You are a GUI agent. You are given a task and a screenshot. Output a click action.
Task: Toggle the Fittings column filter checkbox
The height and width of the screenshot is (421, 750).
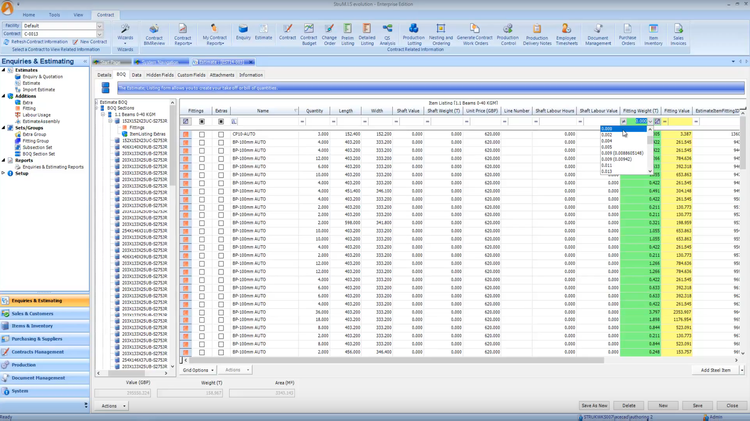[202, 122]
